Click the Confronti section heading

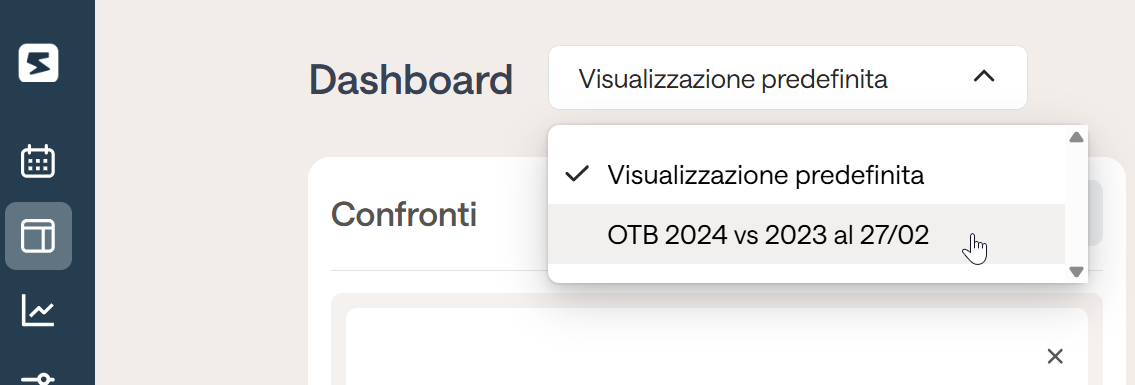pyautogui.click(x=403, y=214)
